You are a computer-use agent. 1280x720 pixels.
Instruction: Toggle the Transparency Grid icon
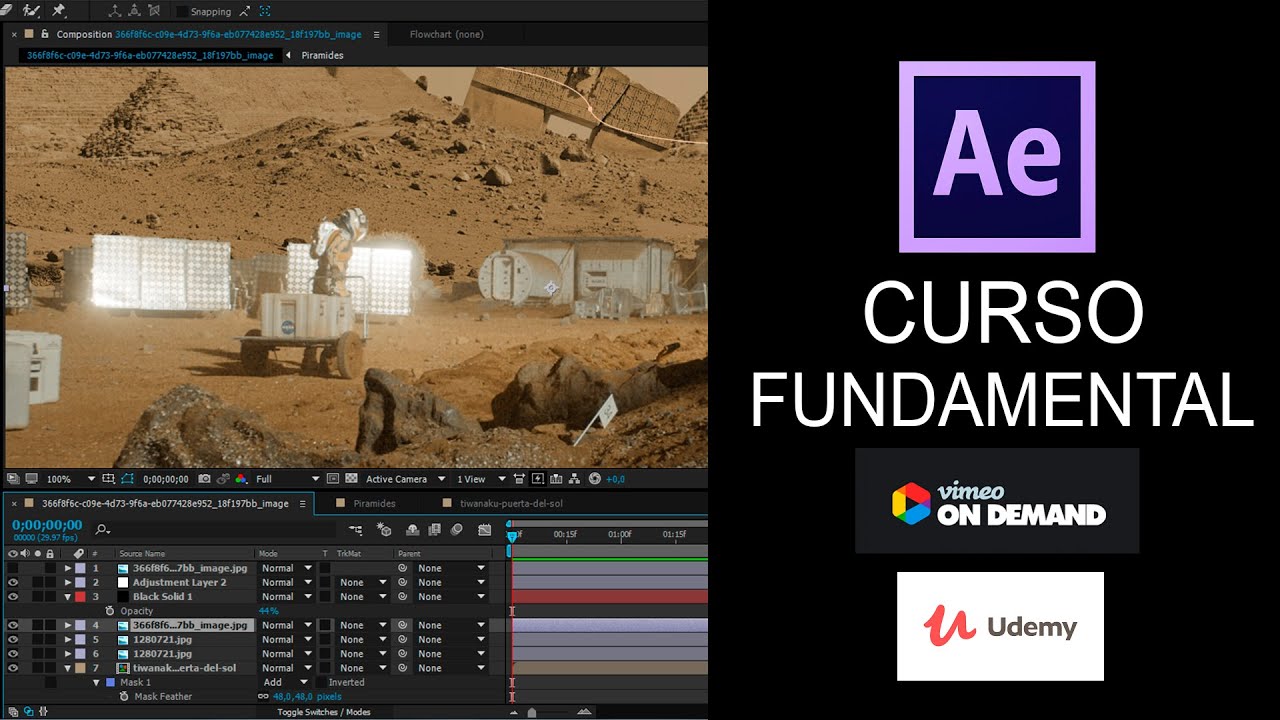click(x=351, y=479)
